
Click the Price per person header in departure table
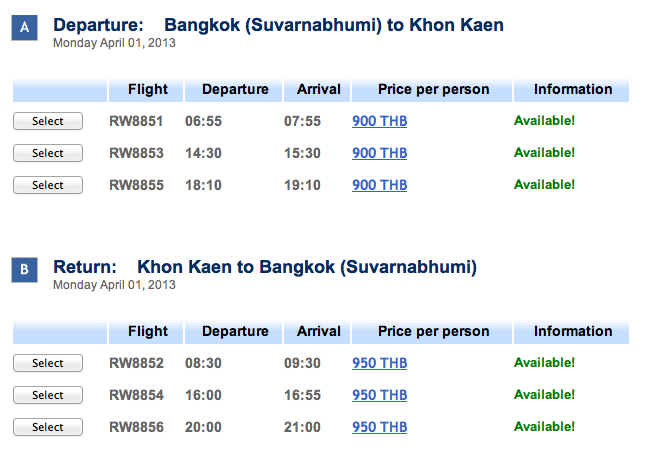point(432,89)
